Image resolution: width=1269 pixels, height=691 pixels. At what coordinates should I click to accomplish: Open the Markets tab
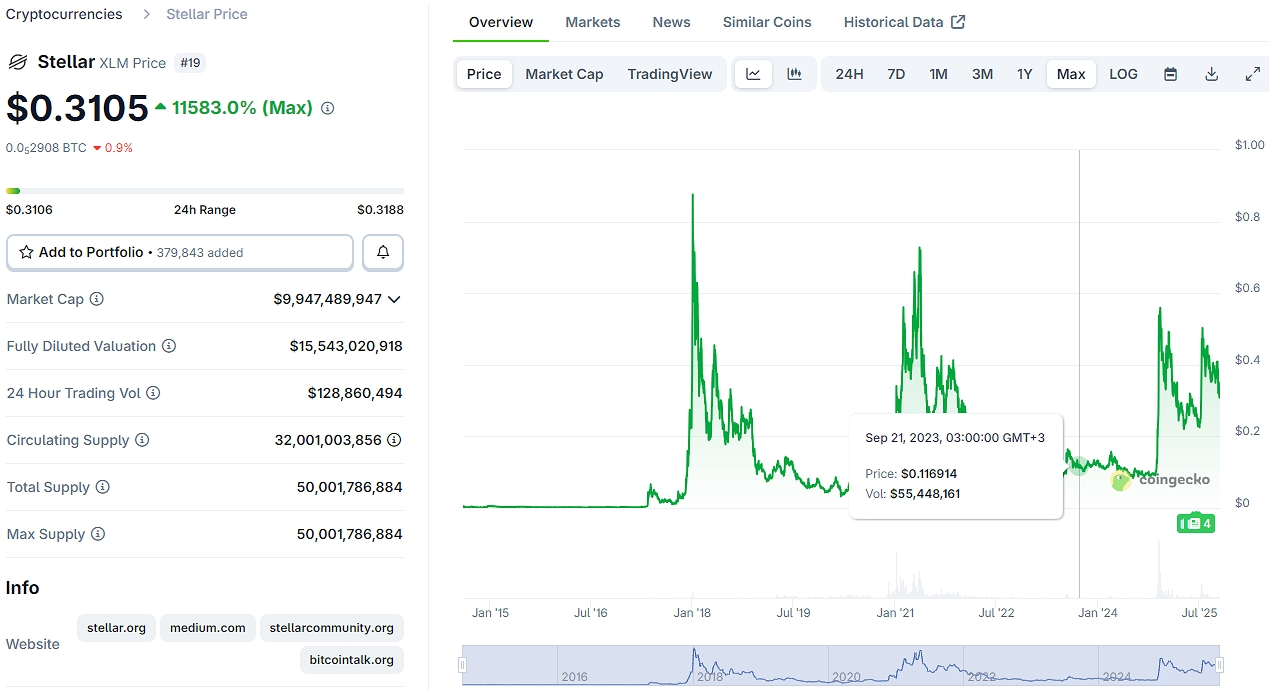(x=592, y=22)
